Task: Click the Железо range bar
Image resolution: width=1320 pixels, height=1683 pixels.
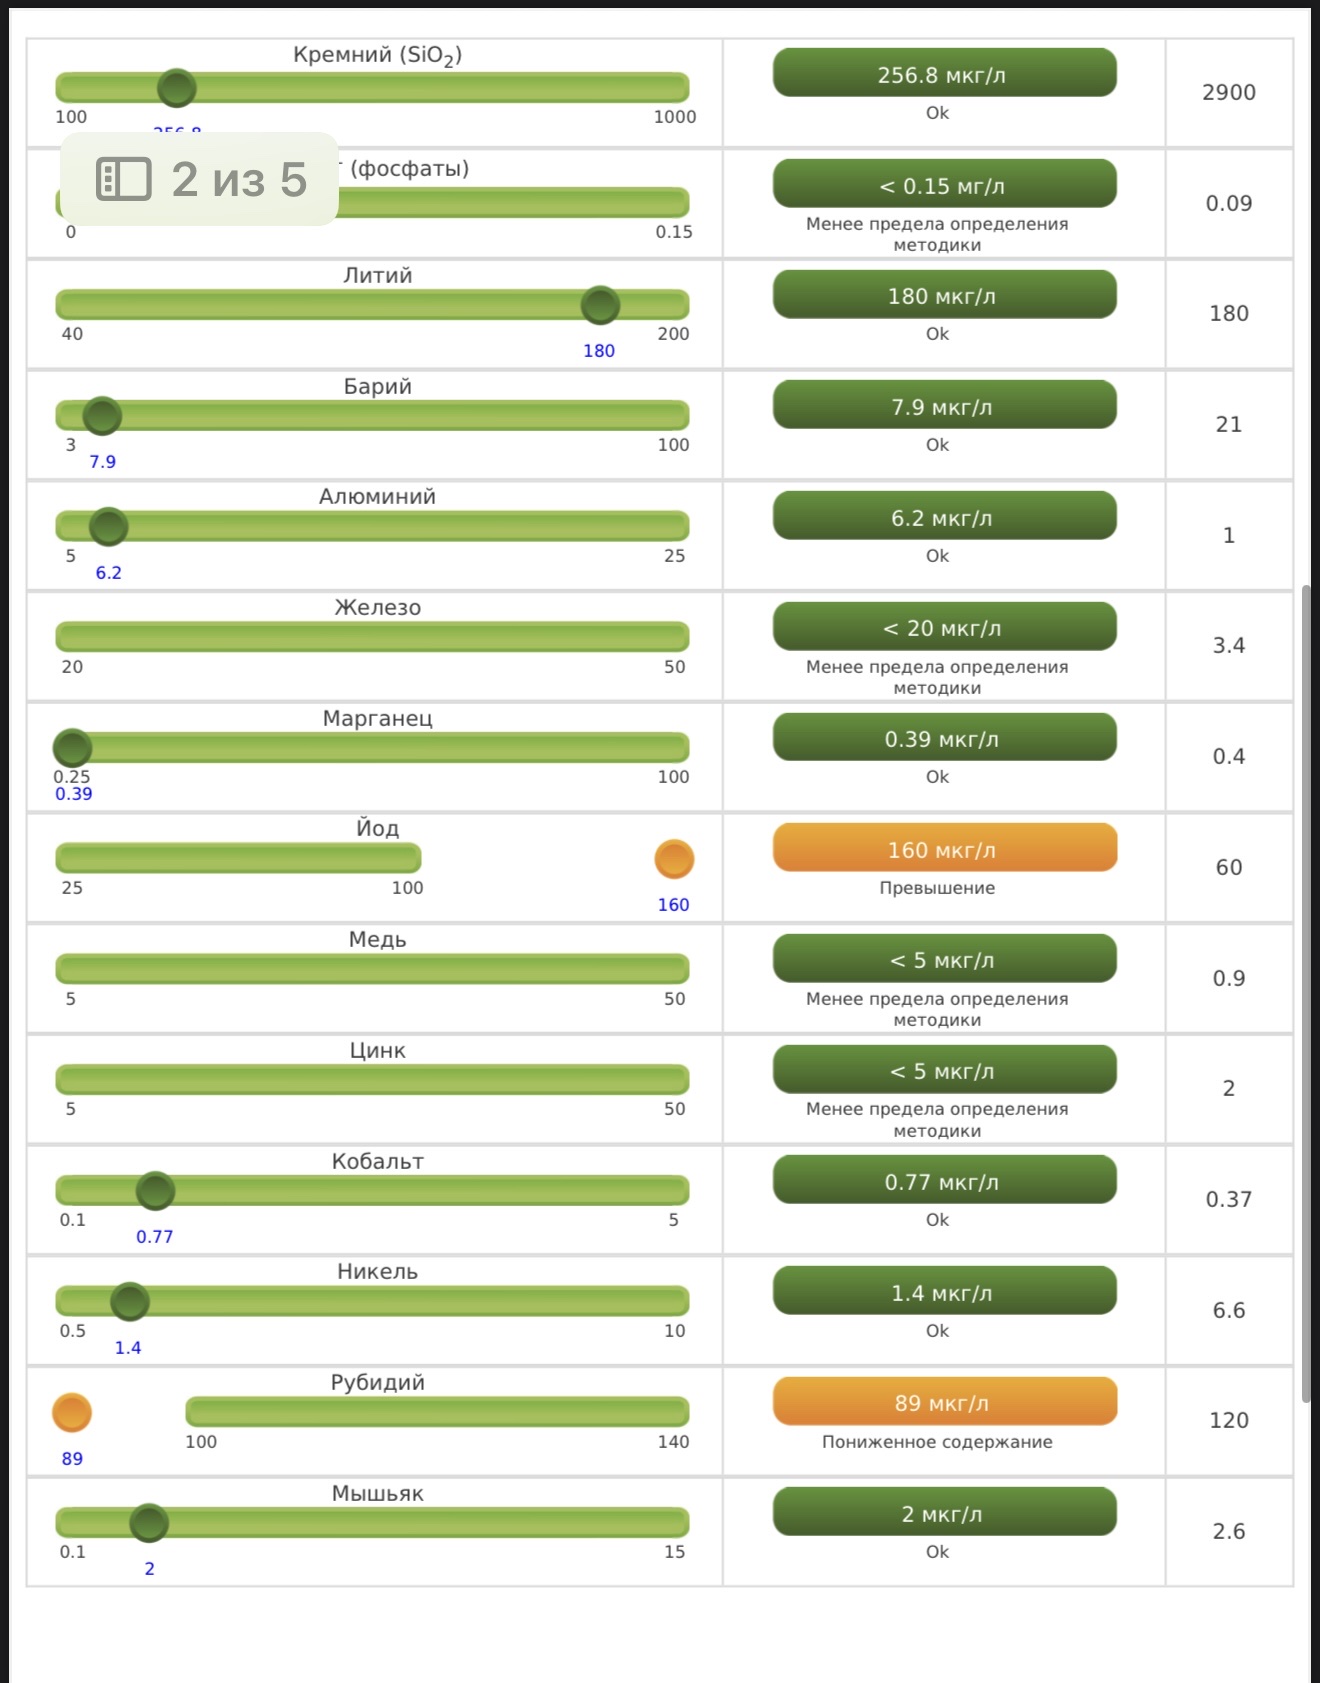Action: click(372, 637)
